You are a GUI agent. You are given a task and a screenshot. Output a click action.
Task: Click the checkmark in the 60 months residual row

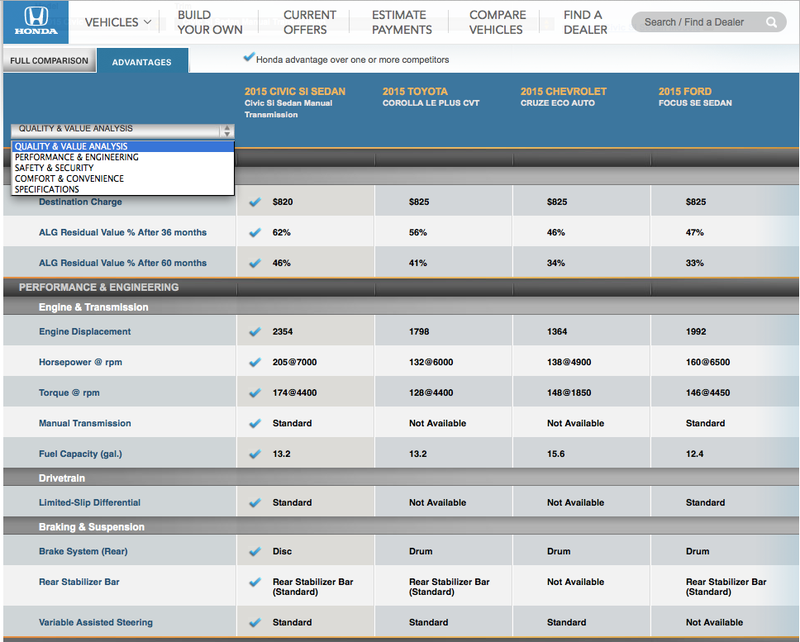[255, 263]
